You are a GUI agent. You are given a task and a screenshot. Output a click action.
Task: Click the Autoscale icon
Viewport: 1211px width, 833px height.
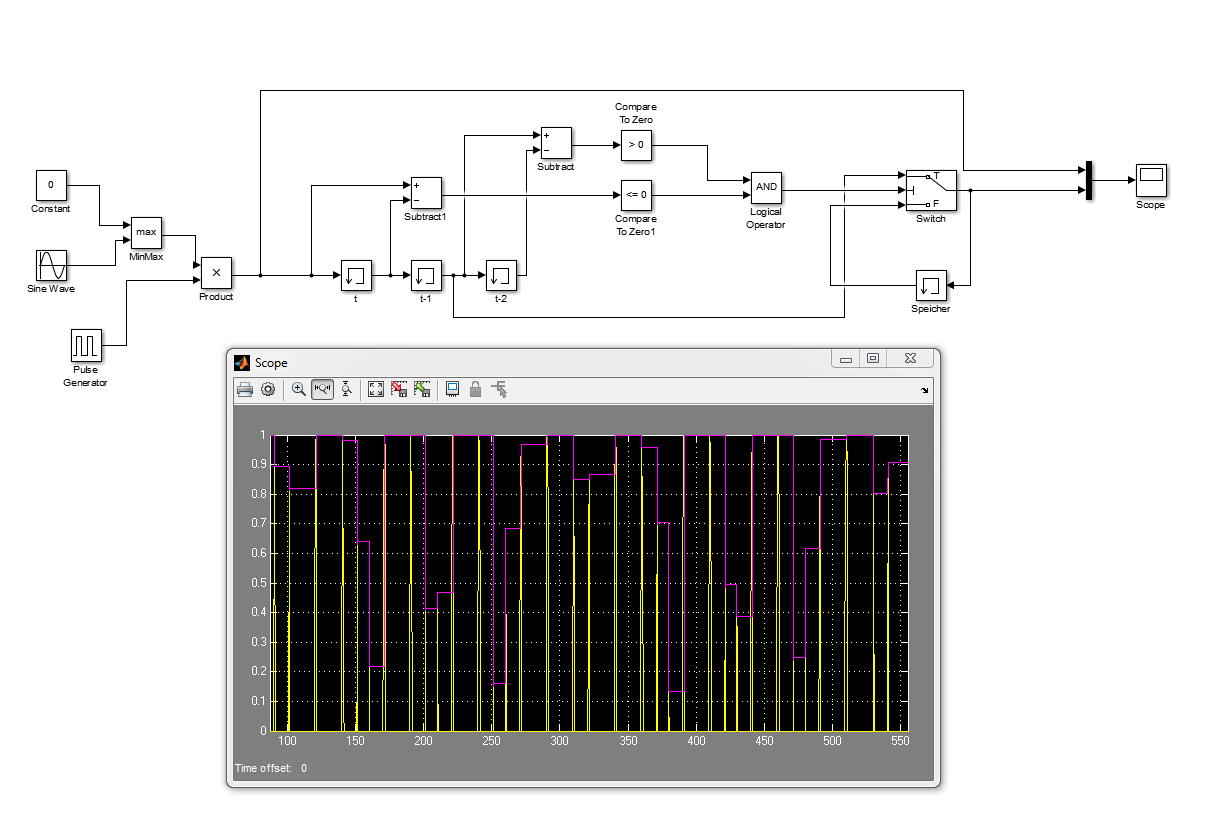coord(376,390)
